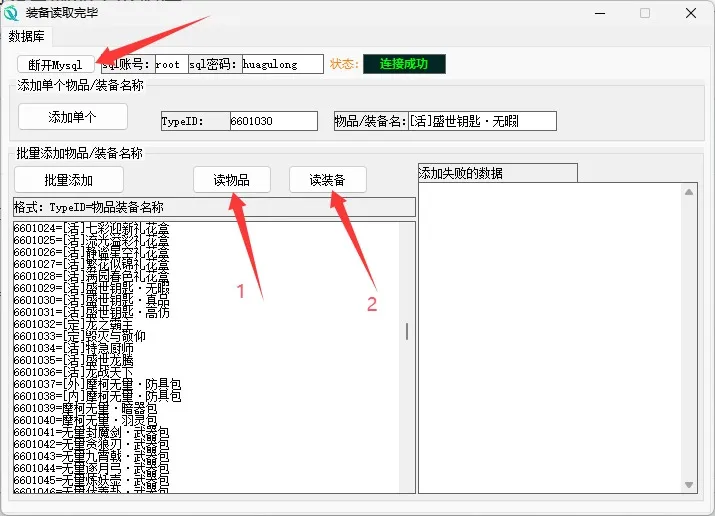Screen dimensions: 715x516
Task: Click the 批量添加 button
Action: pos(69,180)
